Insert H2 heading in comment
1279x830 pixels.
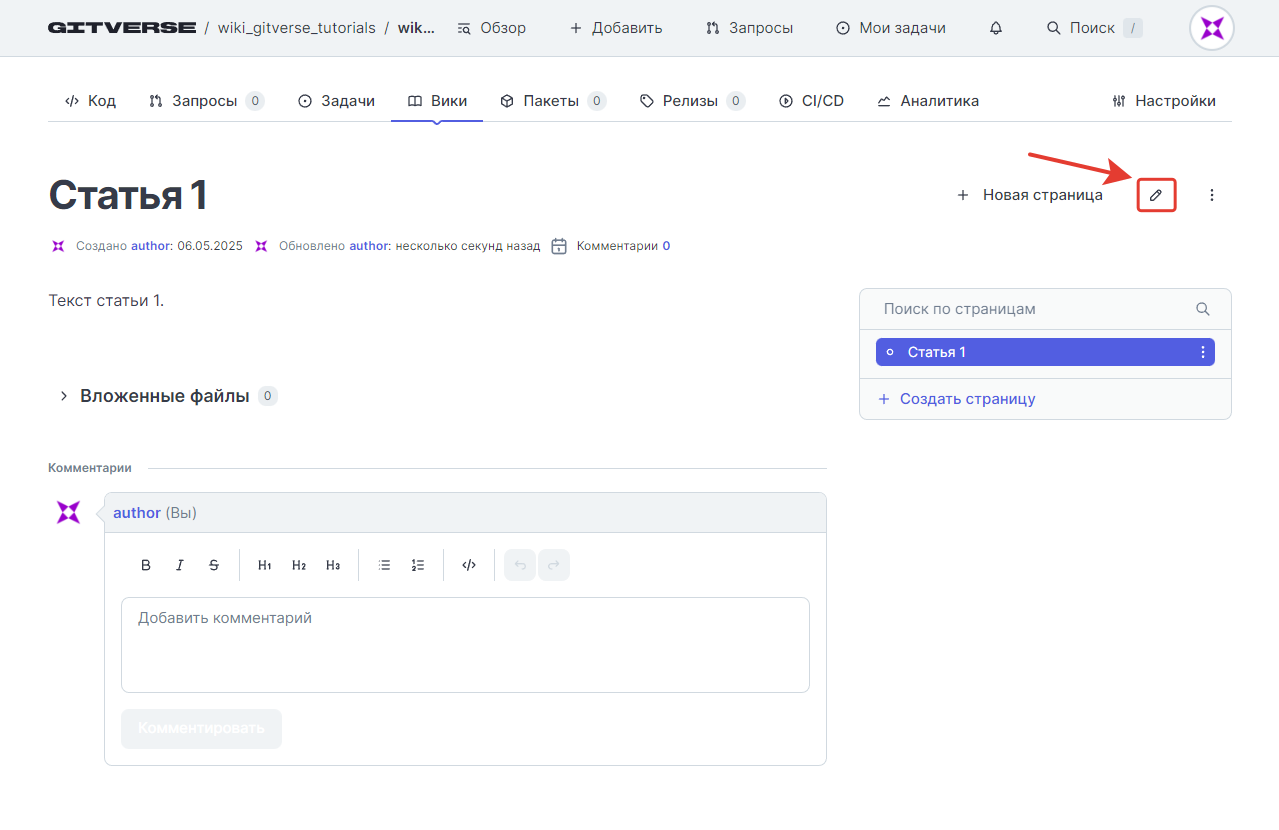pyautogui.click(x=299, y=565)
